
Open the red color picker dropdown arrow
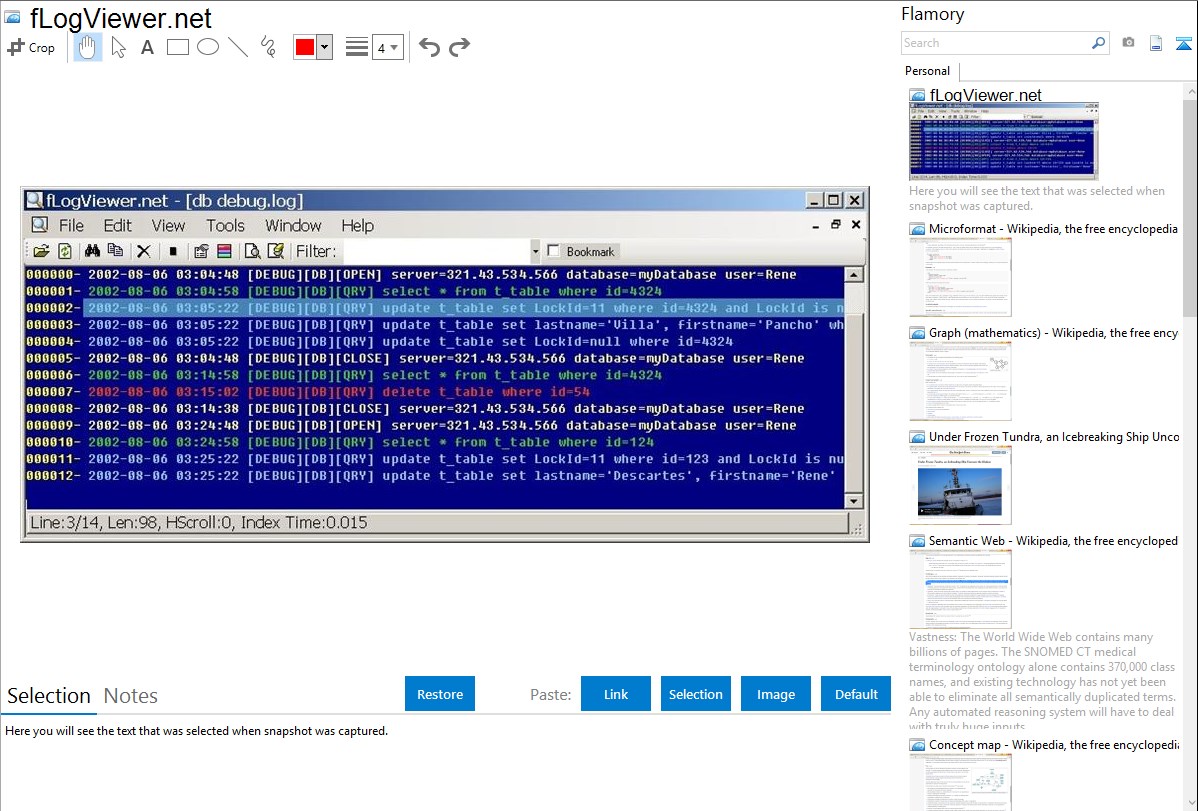pyautogui.click(x=325, y=47)
